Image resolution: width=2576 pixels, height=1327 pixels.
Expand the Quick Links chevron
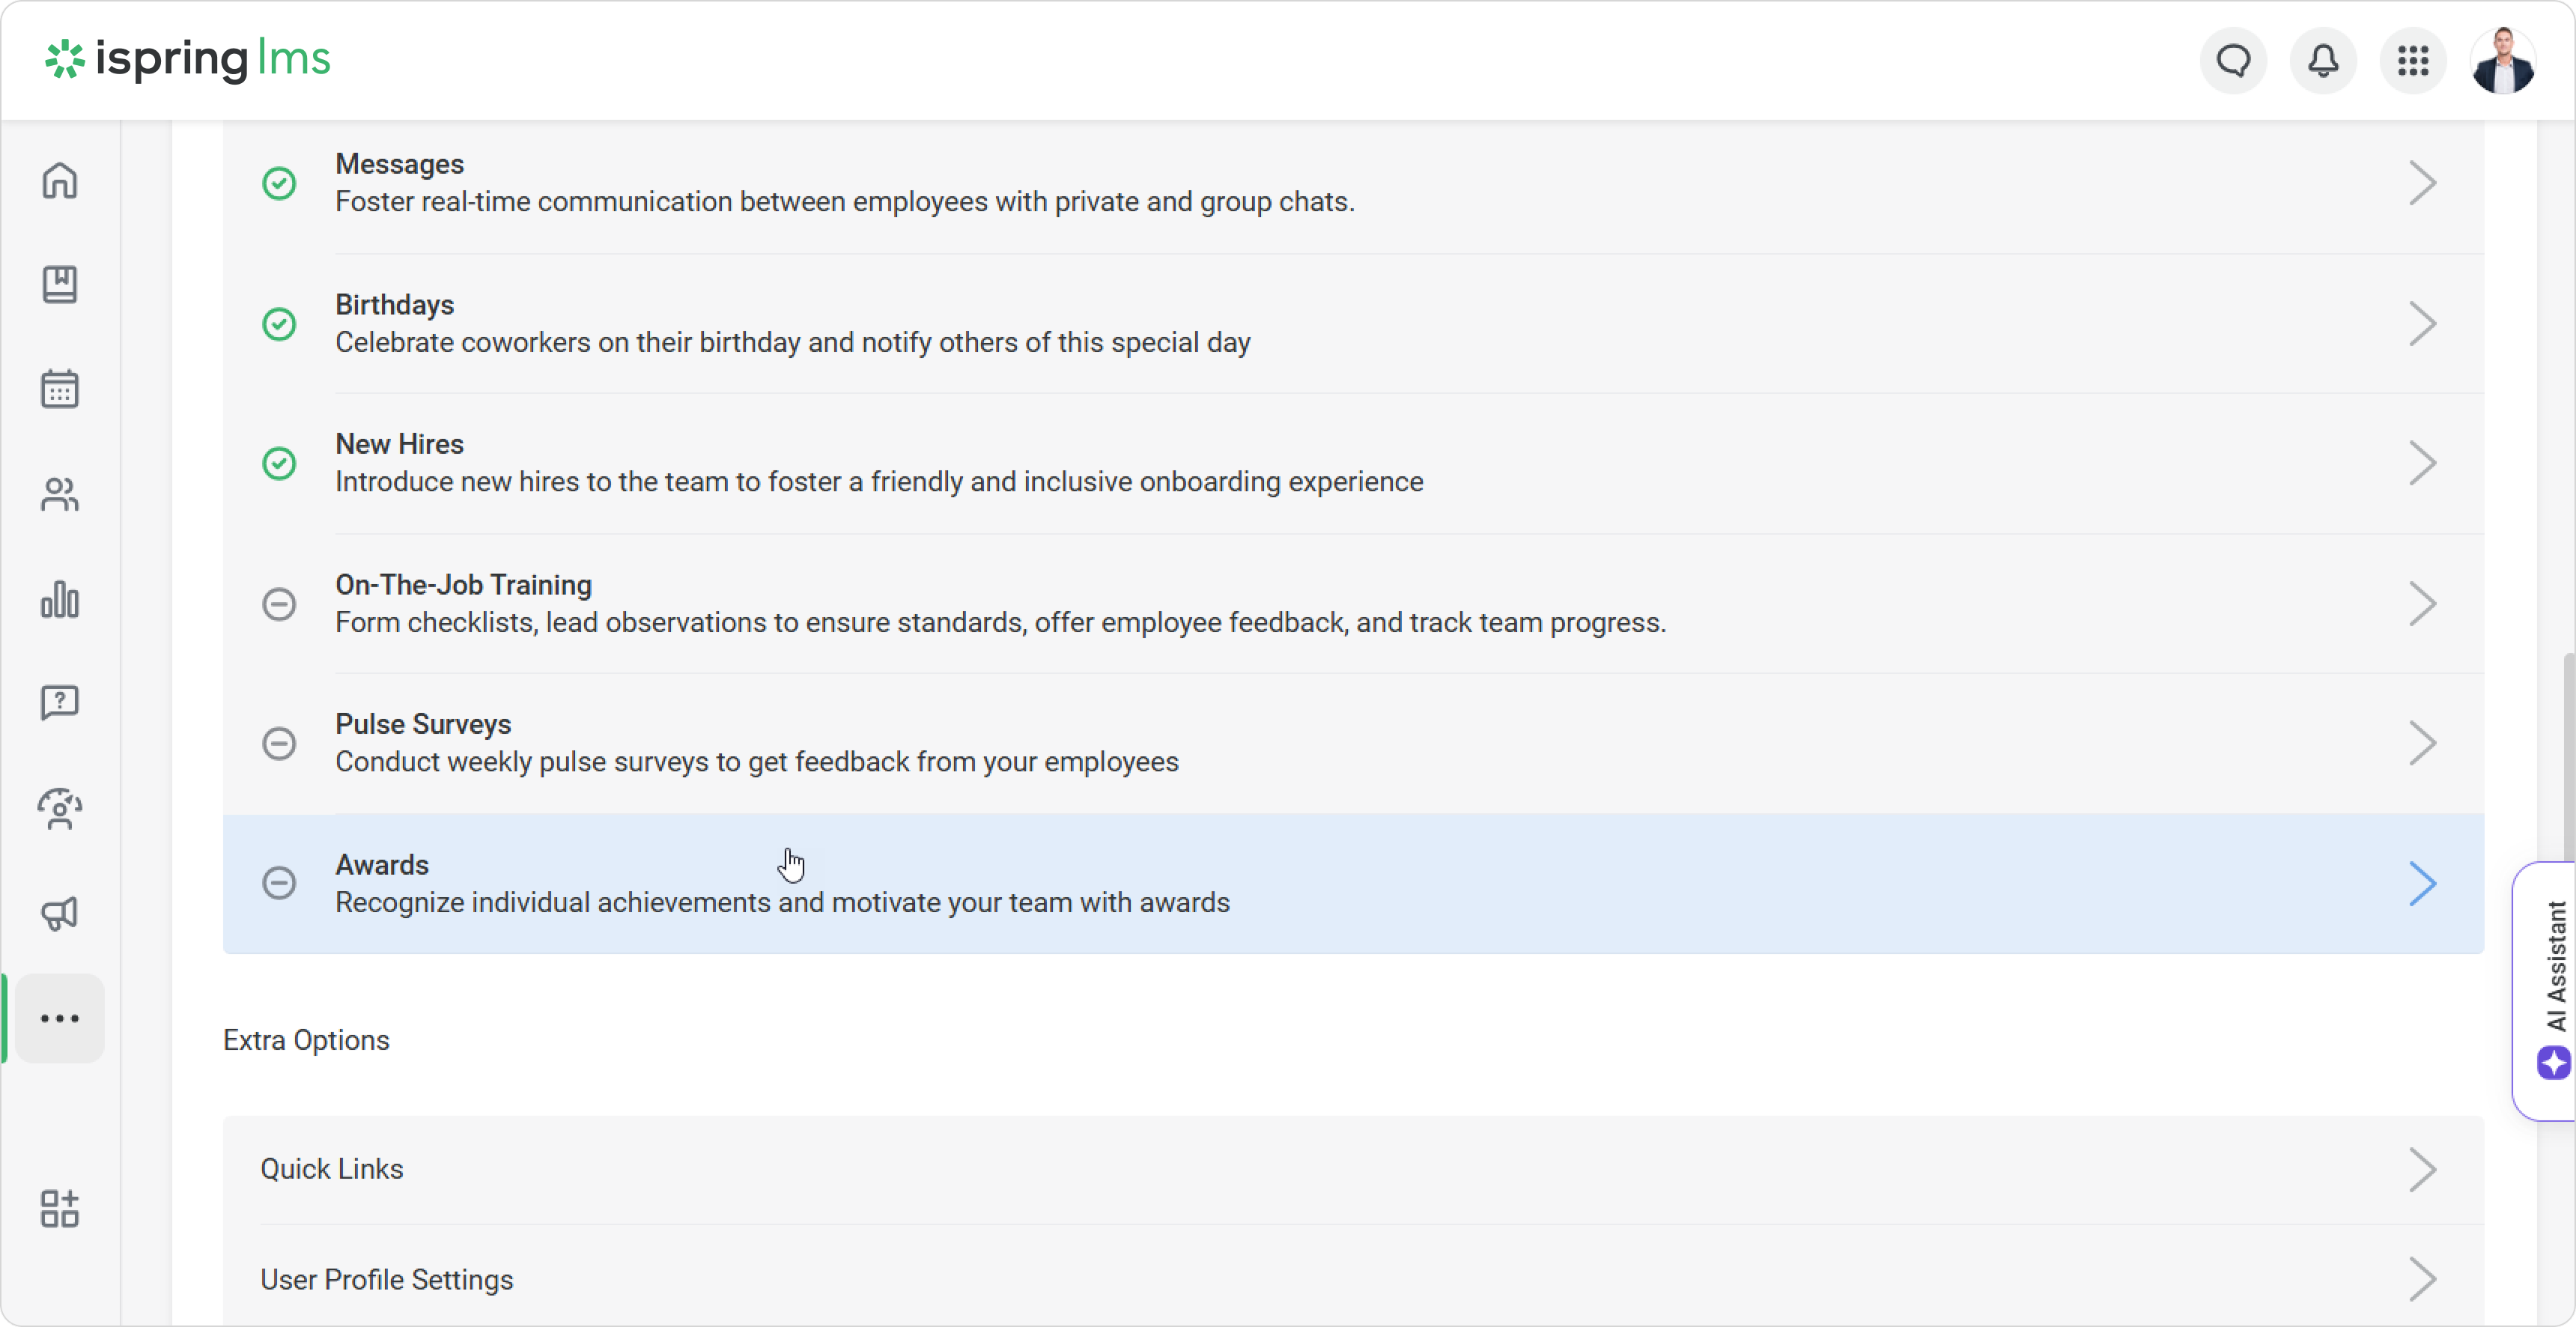pos(2422,1169)
